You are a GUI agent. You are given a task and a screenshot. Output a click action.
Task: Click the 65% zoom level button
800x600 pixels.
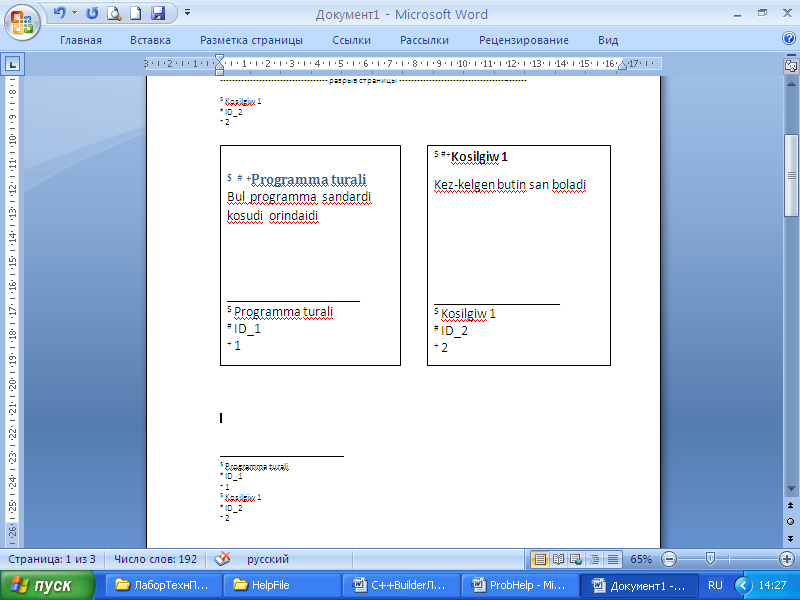pos(641,559)
